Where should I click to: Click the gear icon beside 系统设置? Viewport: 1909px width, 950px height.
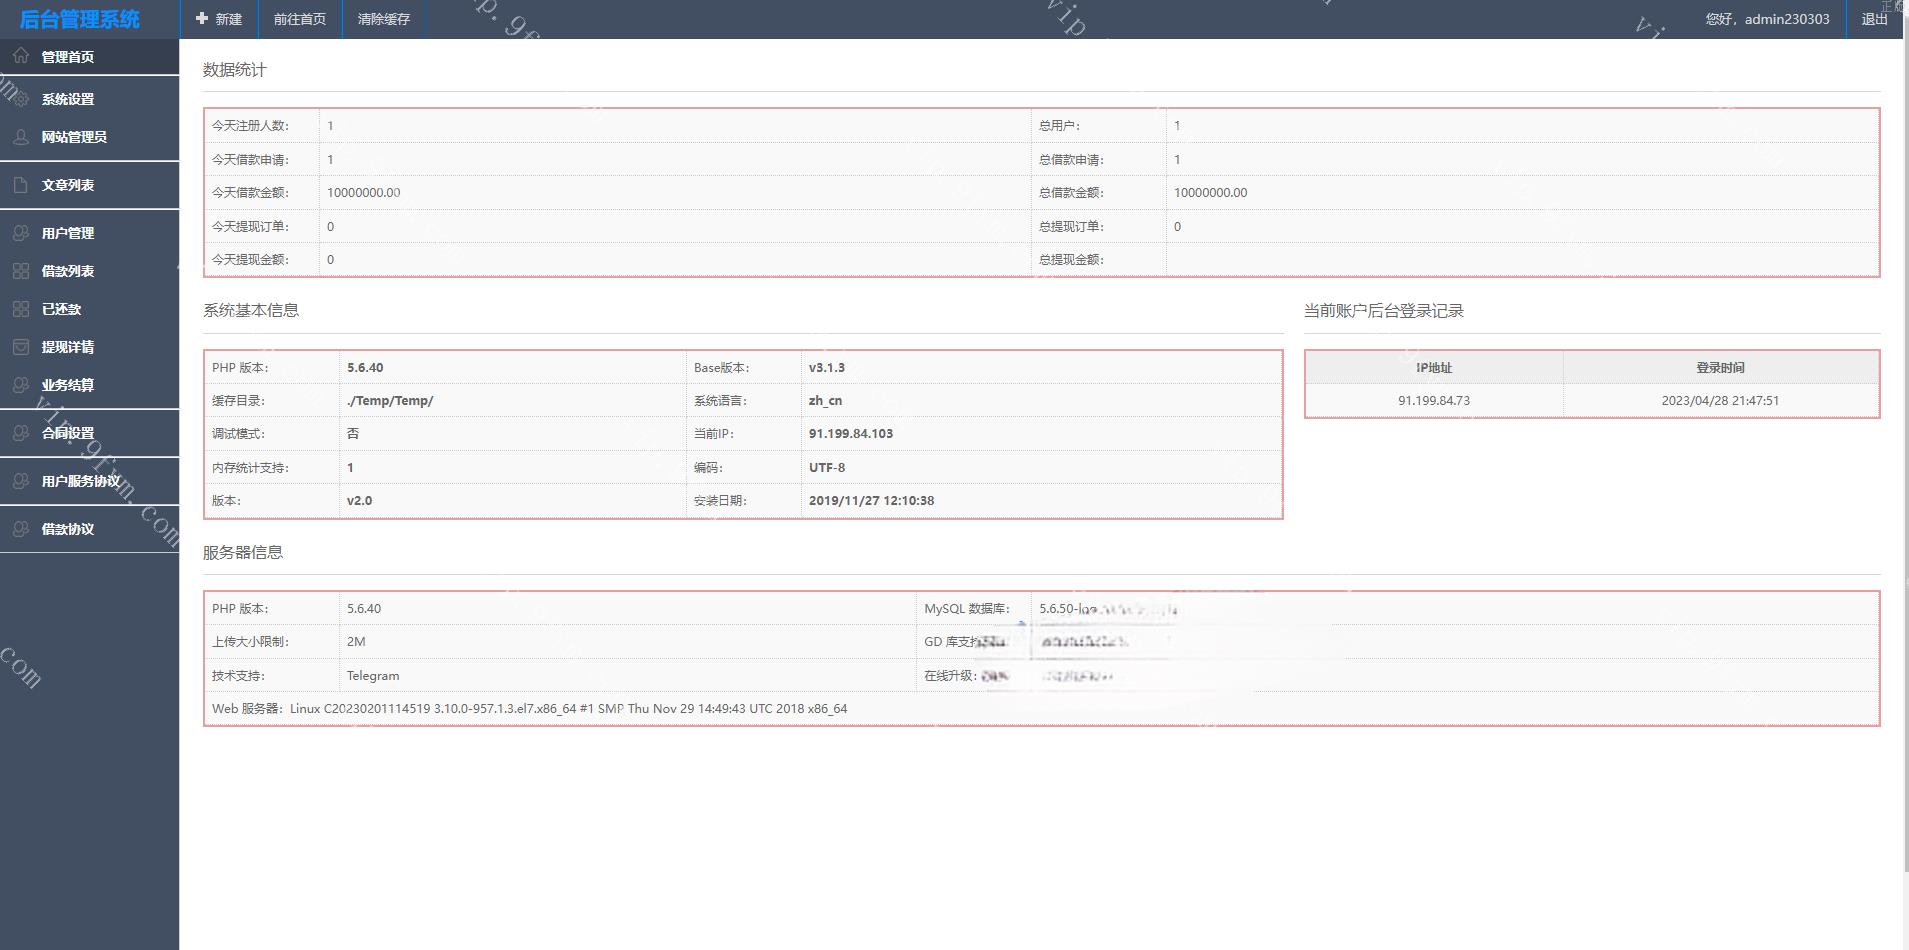pos(21,98)
